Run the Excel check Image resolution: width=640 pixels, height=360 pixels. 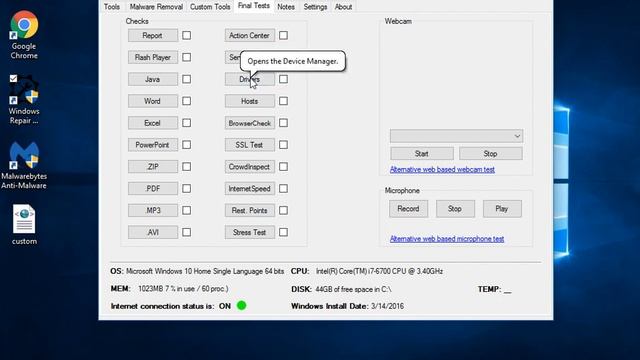[x=153, y=123]
